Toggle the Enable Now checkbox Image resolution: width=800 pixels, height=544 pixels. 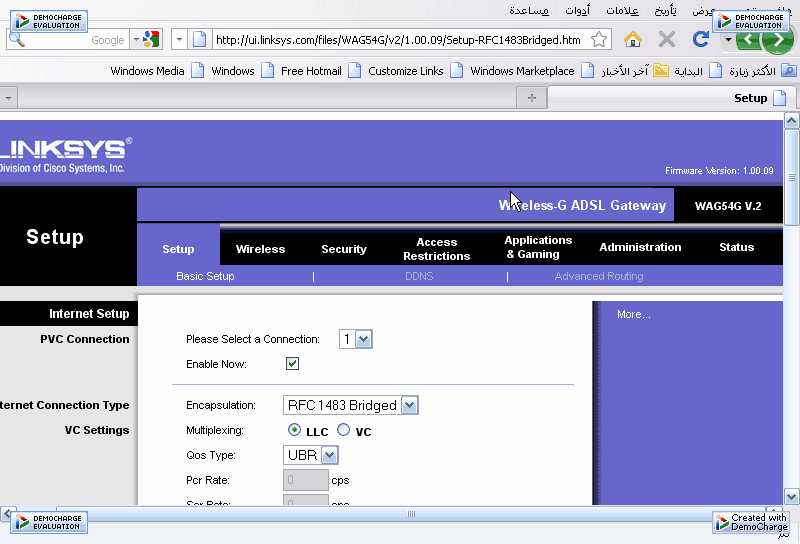click(292, 364)
